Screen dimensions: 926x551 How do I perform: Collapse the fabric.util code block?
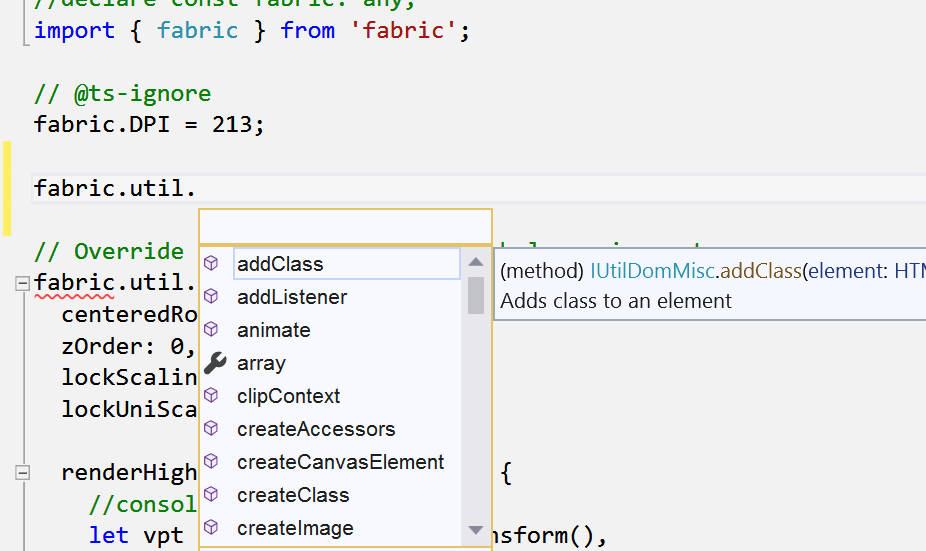point(22,283)
